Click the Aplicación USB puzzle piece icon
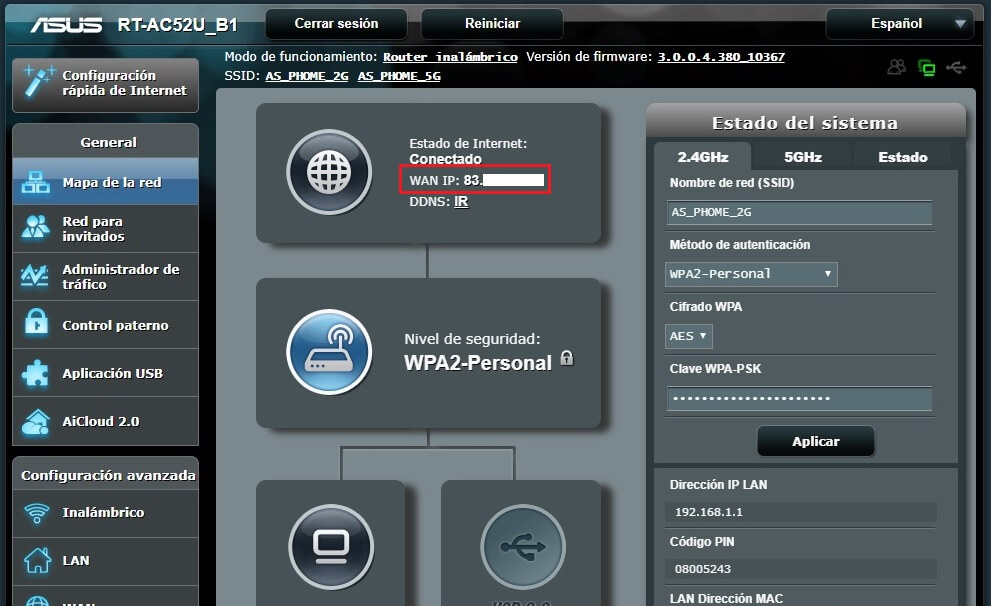This screenshot has width=991, height=606. [x=35, y=373]
